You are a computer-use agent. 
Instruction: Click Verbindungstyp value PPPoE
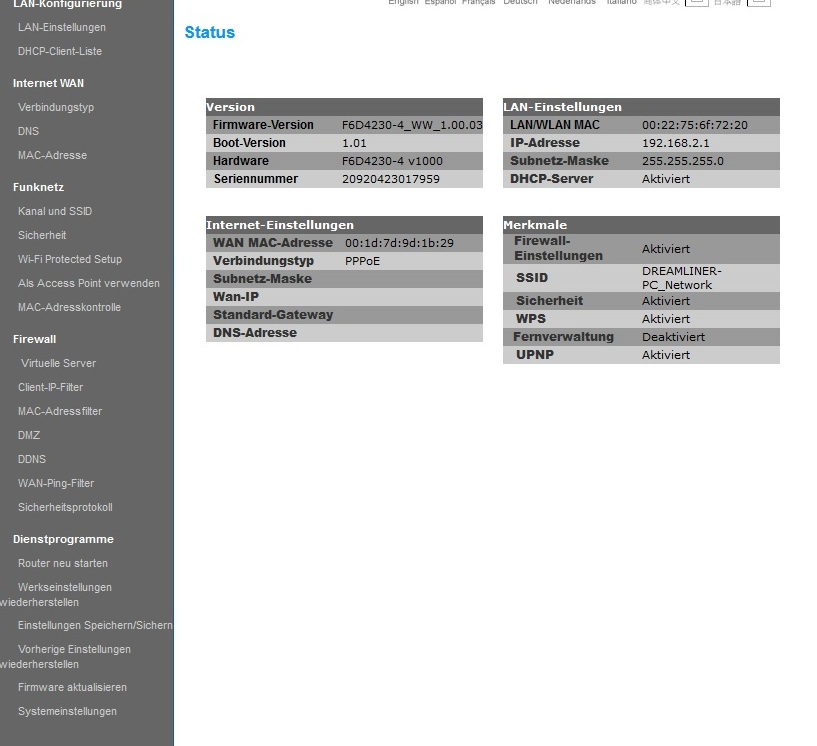pyautogui.click(x=362, y=261)
